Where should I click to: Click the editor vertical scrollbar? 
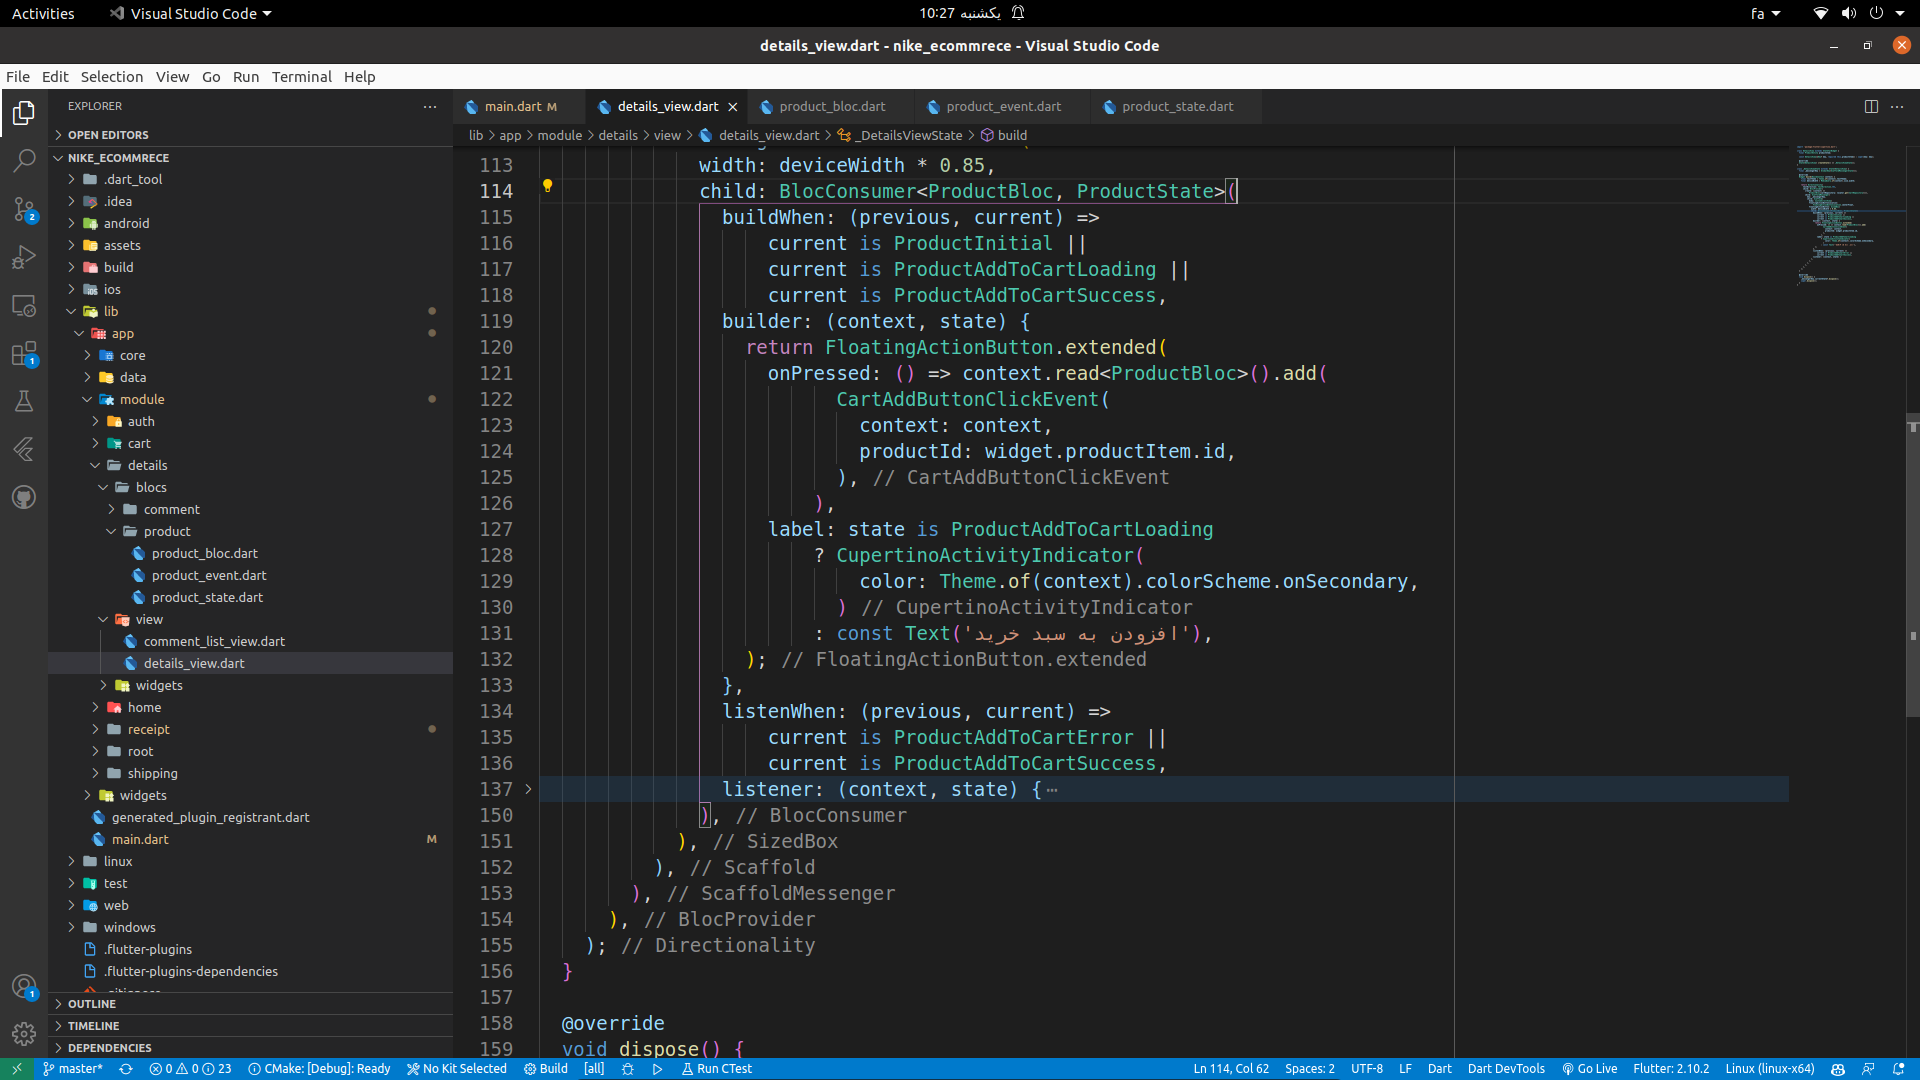(1913, 565)
